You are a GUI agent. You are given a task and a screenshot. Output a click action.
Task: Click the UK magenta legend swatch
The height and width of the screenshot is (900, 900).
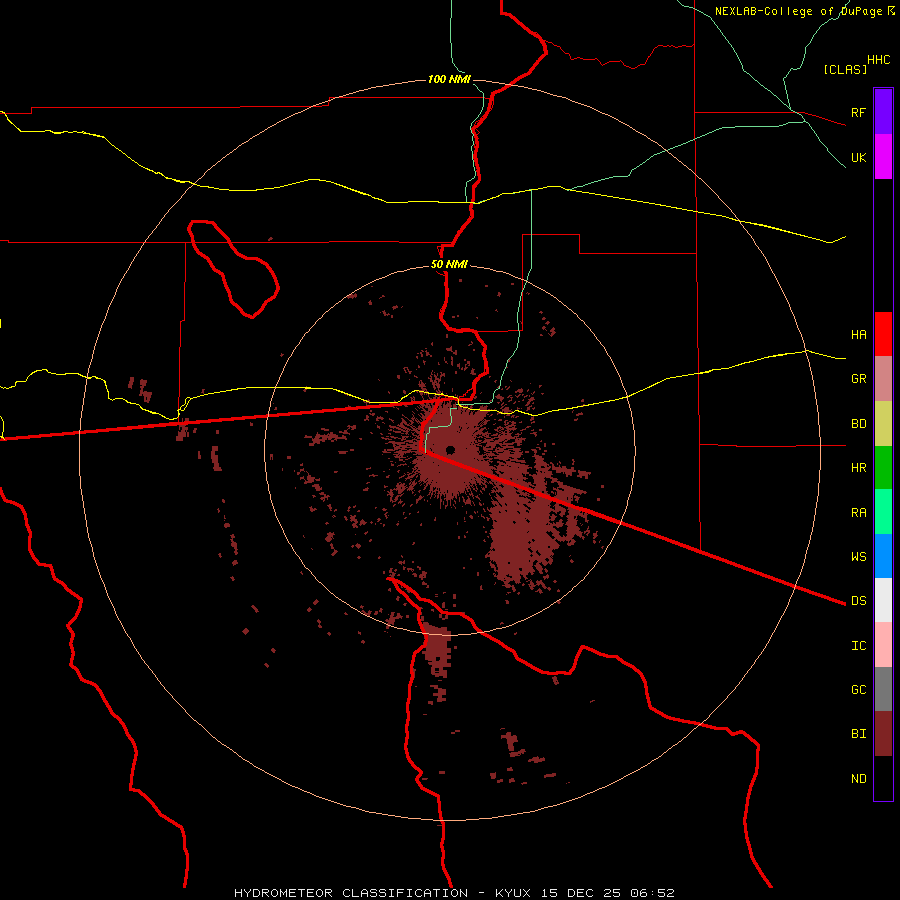pyautogui.click(x=883, y=157)
